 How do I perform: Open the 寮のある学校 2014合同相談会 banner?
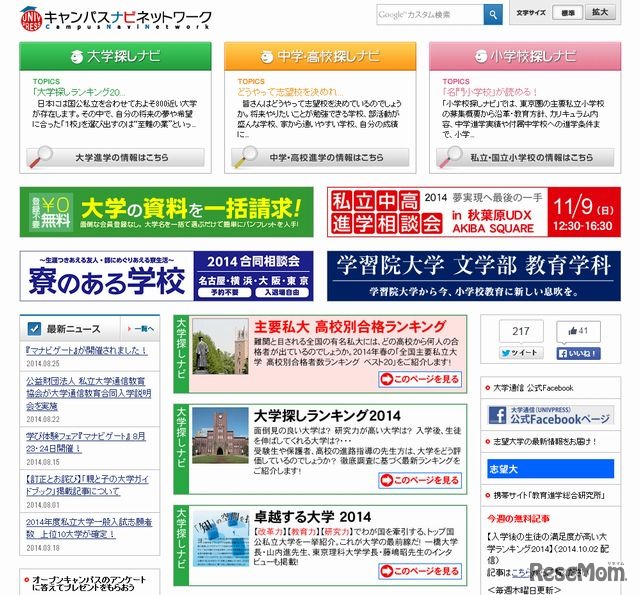point(167,276)
